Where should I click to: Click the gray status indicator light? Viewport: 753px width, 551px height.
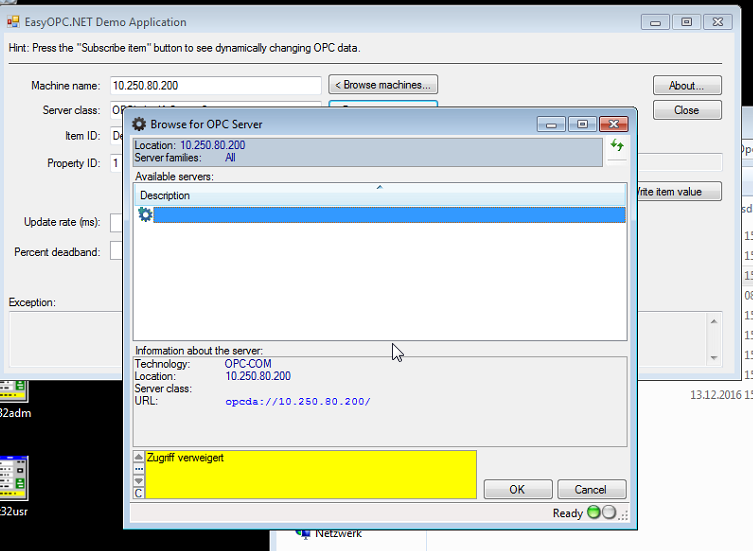pos(609,513)
